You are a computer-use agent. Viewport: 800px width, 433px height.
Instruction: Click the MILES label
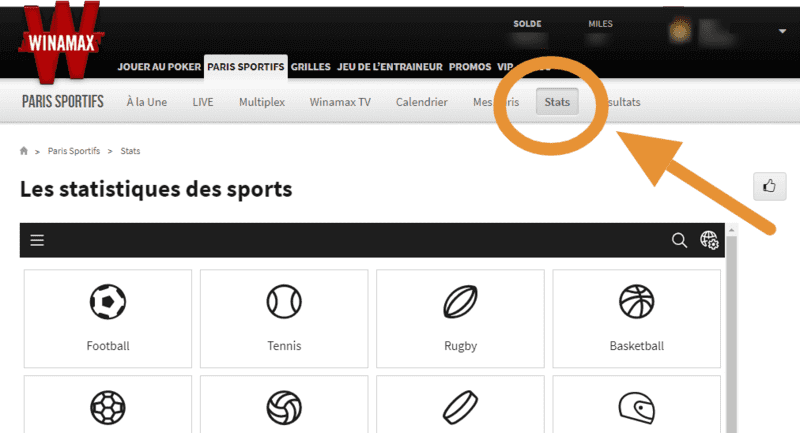point(600,23)
